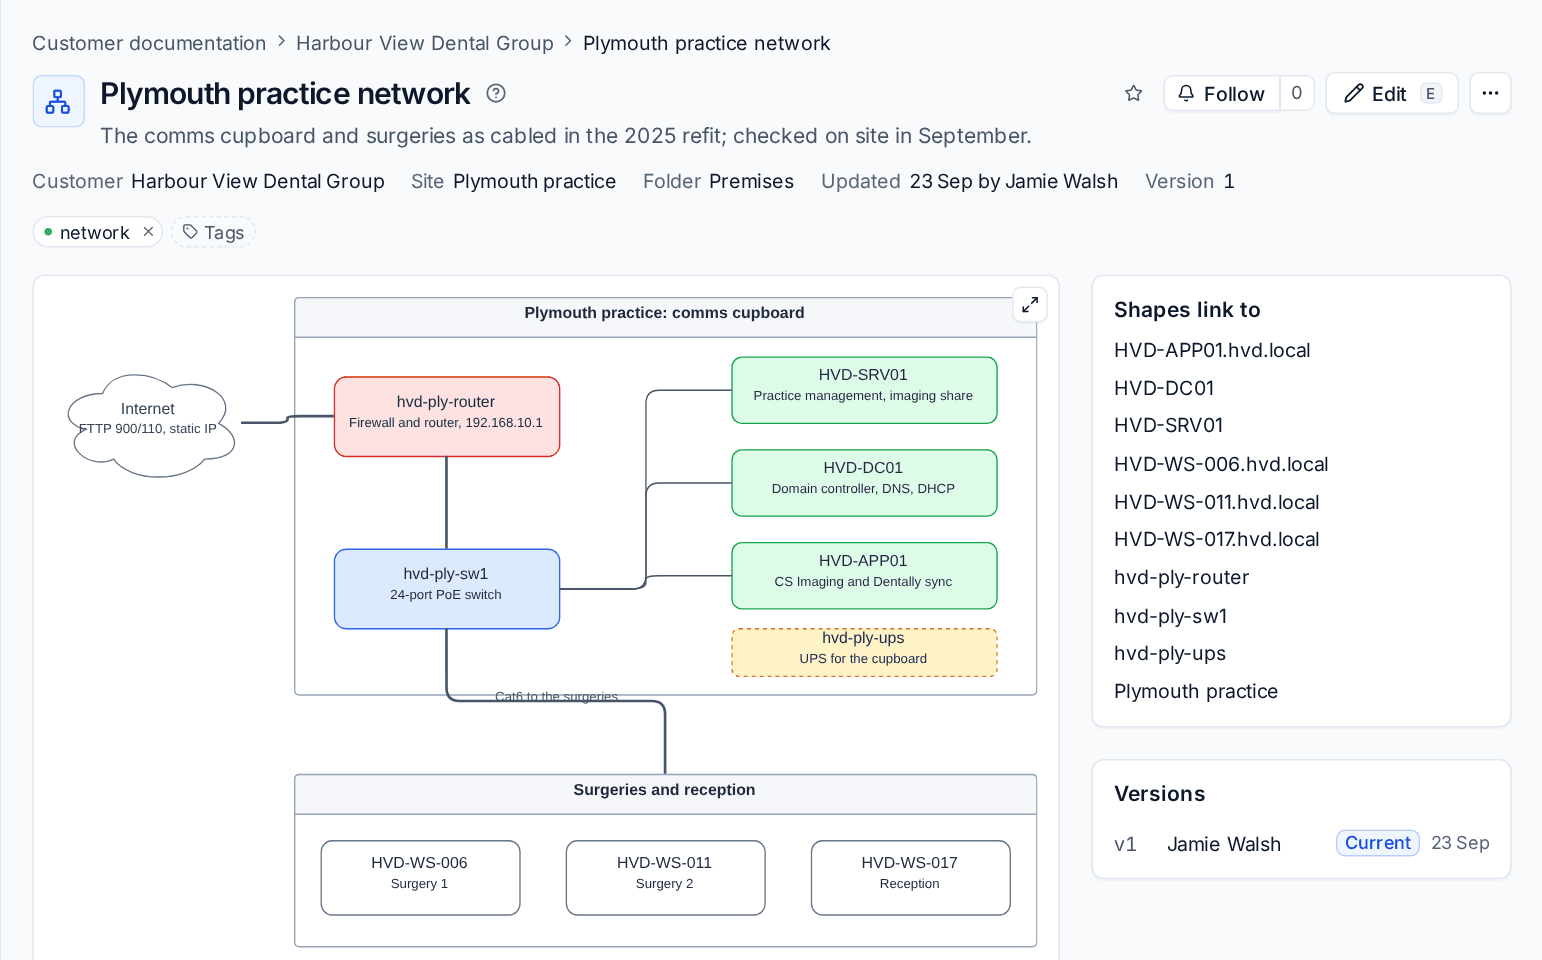Open the Harbour View Dental Group customer link
Image resolution: width=1542 pixels, height=960 pixels.
pos(258,181)
